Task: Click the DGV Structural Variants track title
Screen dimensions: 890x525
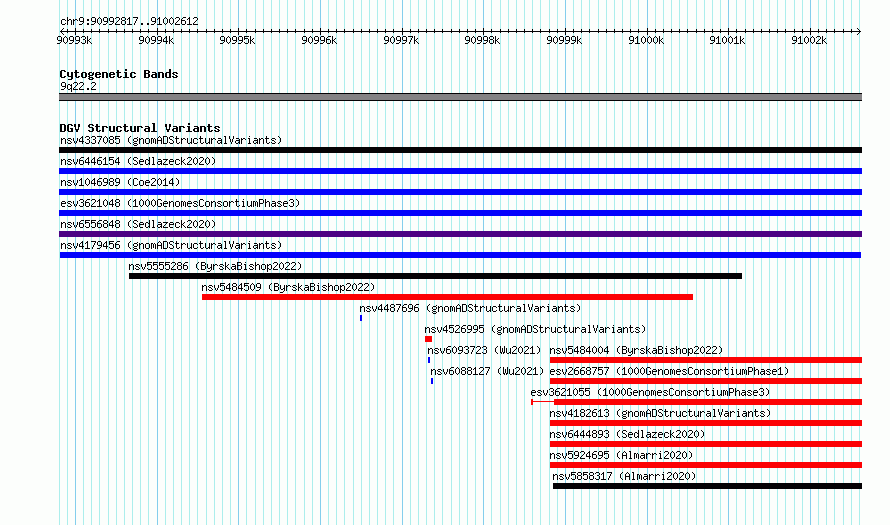Action: click(x=140, y=128)
